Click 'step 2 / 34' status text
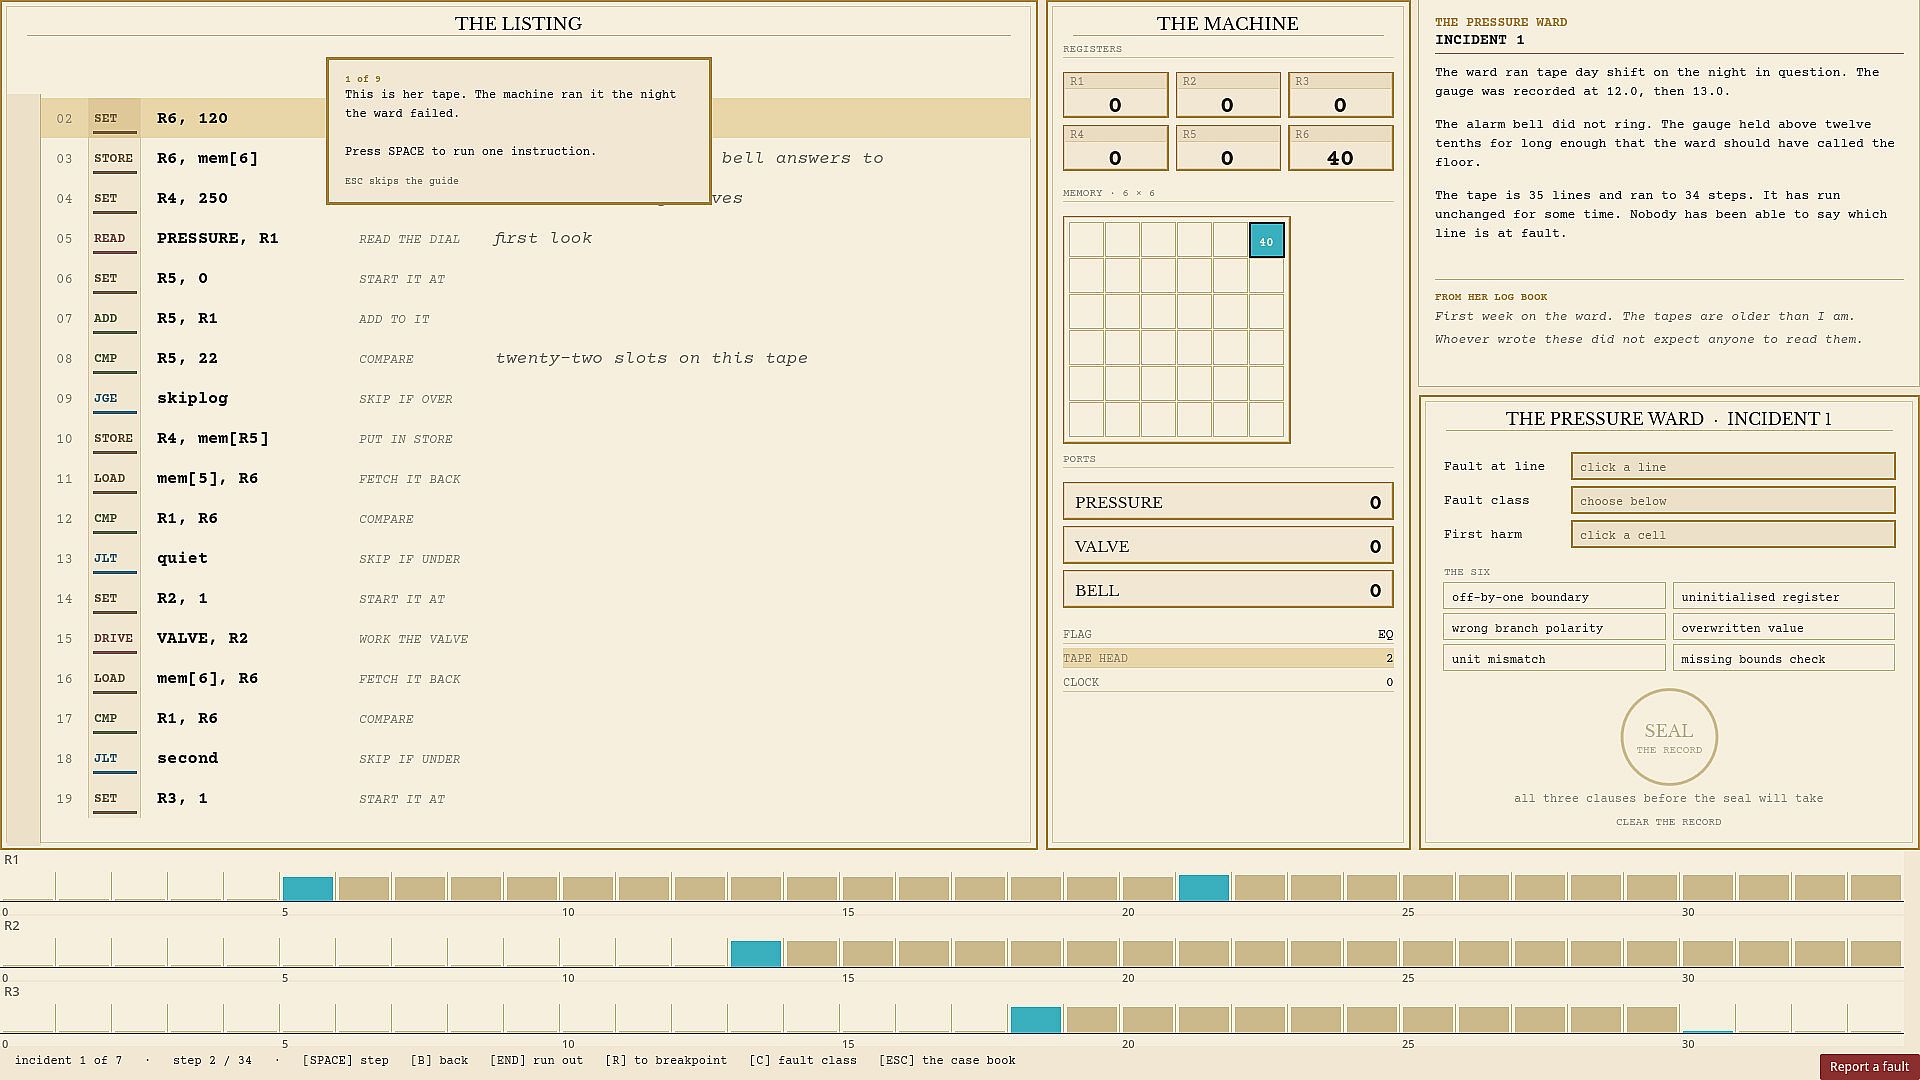1920x1080 pixels. pyautogui.click(x=212, y=1060)
